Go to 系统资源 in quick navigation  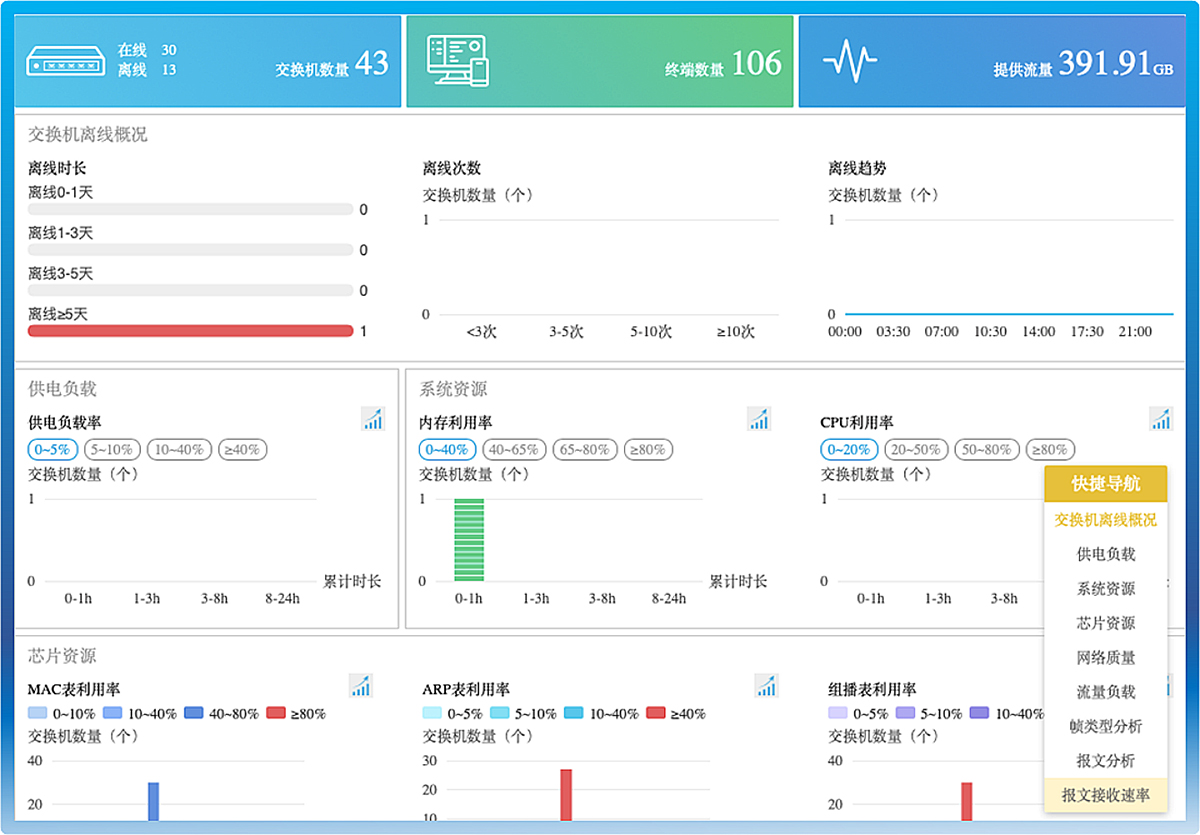click(x=1105, y=589)
